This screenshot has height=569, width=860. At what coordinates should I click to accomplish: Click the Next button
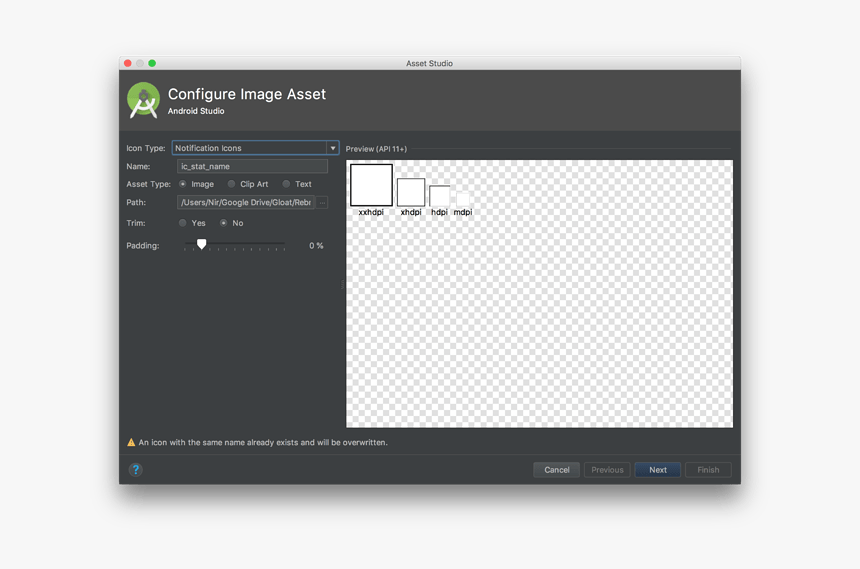(658, 470)
